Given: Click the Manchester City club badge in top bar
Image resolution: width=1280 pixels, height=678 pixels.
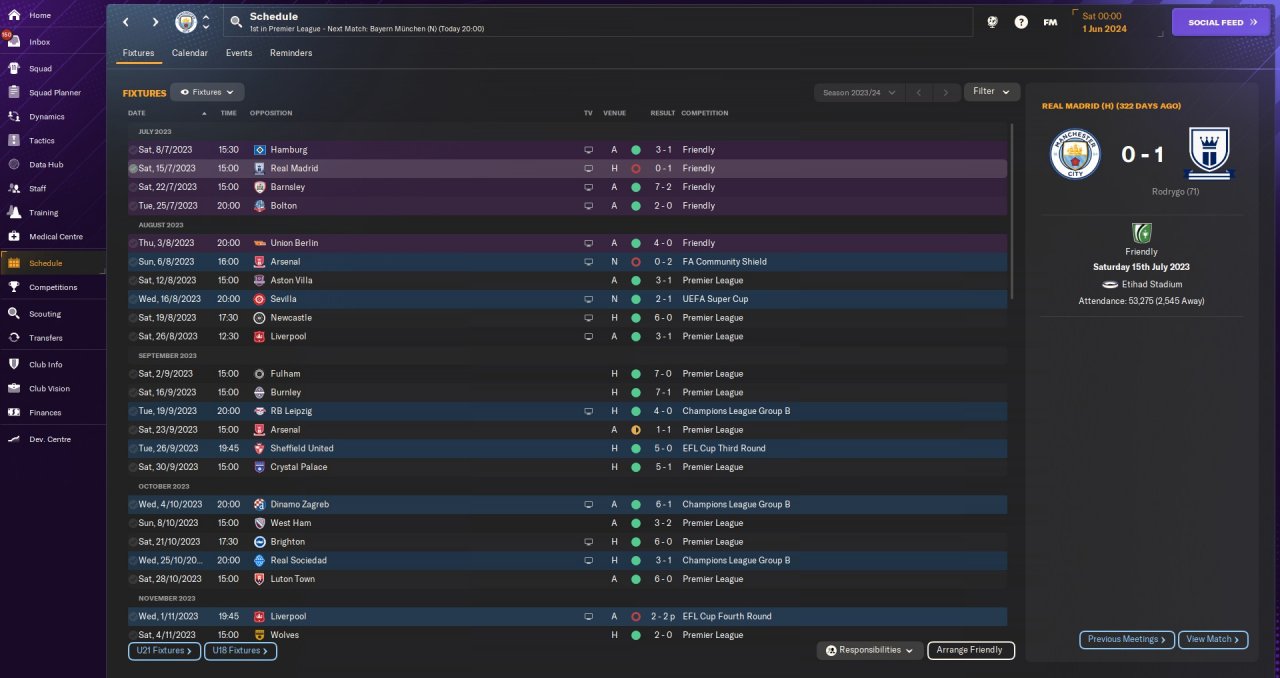Looking at the screenshot, I should (x=186, y=22).
